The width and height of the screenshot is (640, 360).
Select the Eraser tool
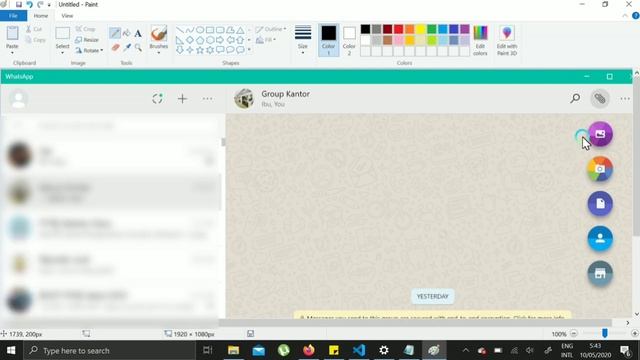(115, 48)
